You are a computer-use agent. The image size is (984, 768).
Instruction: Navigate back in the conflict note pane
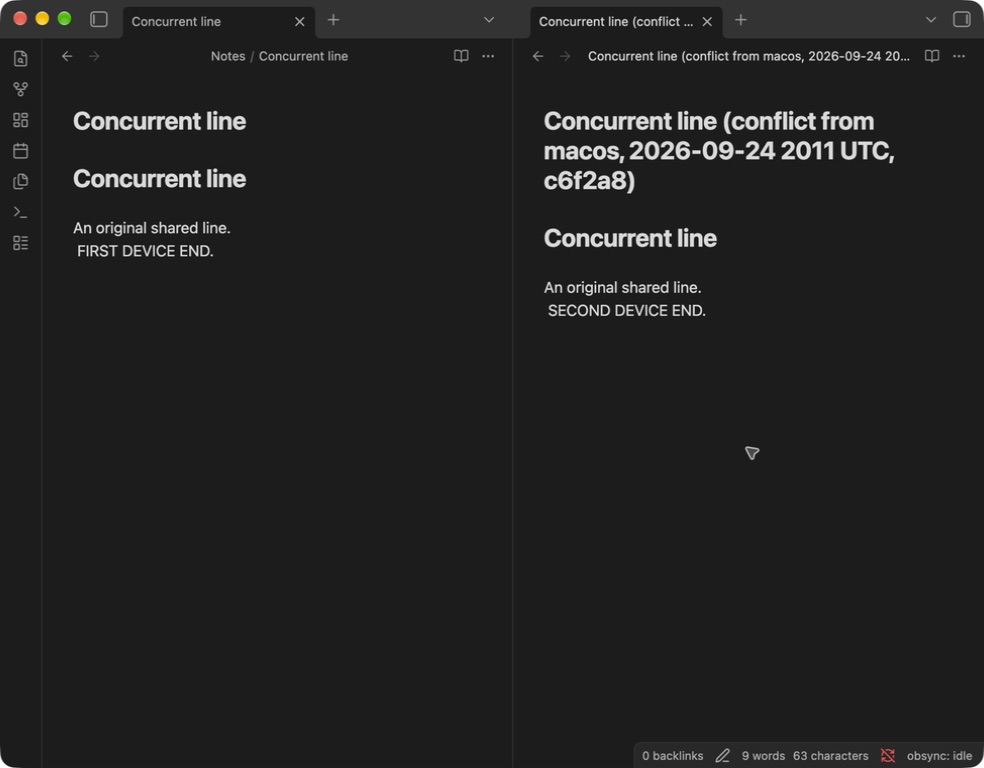click(x=538, y=56)
